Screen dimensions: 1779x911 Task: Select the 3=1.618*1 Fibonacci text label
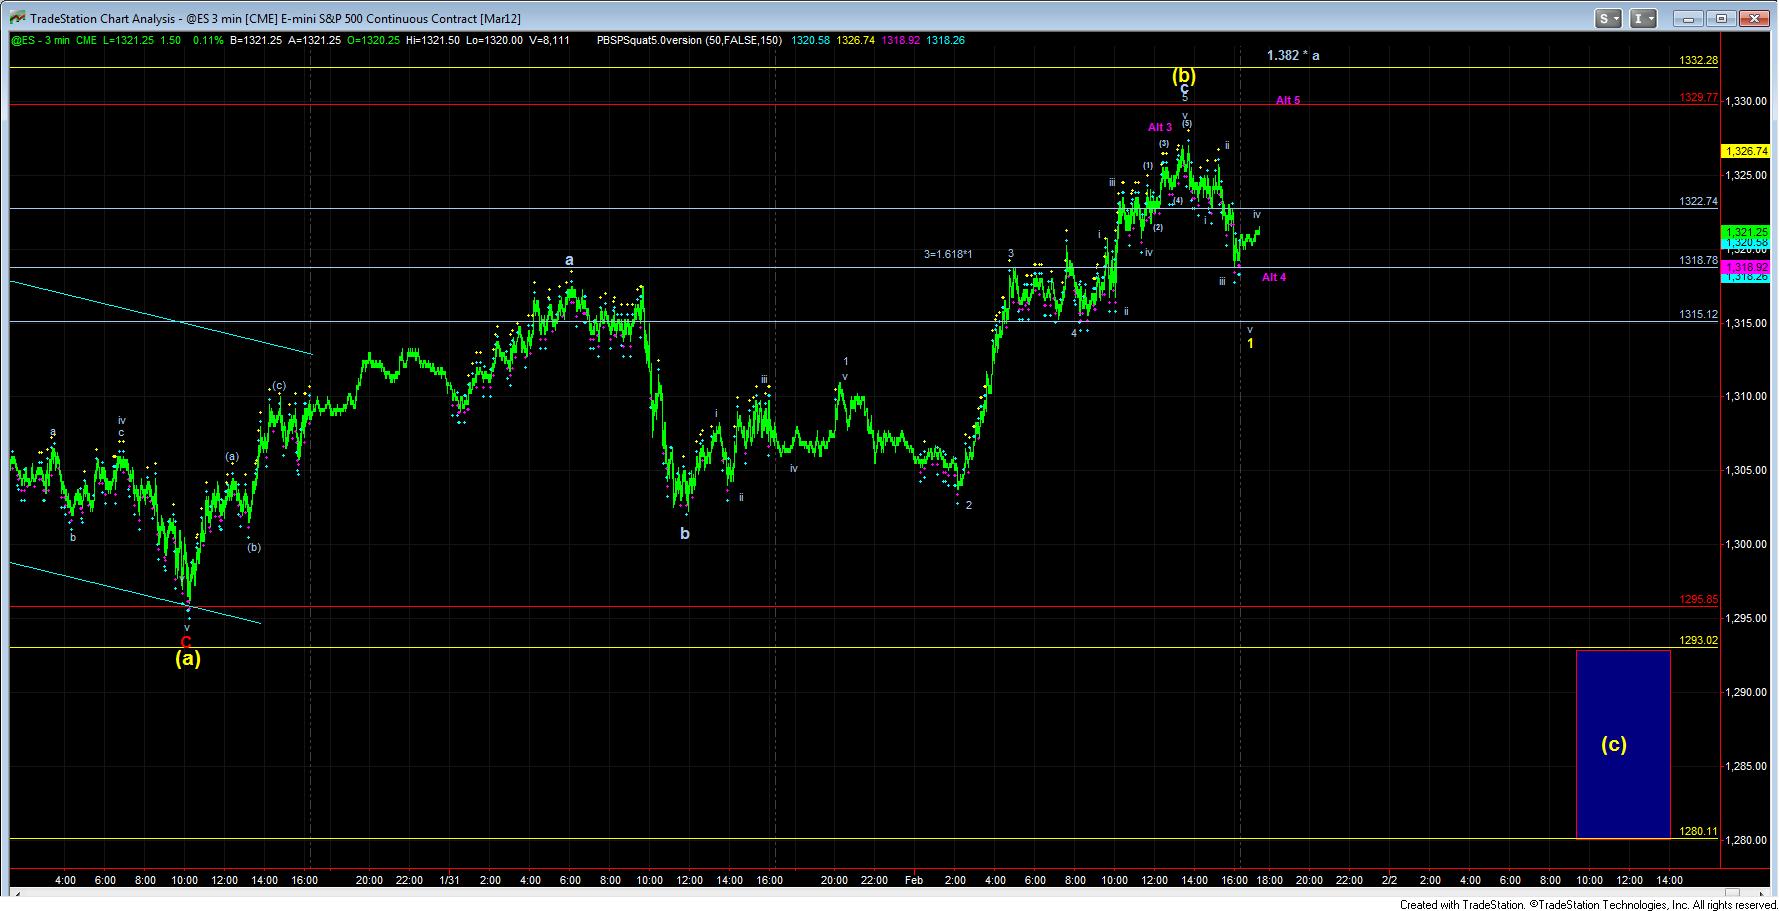pyautogui.click(x=948, y=254)
